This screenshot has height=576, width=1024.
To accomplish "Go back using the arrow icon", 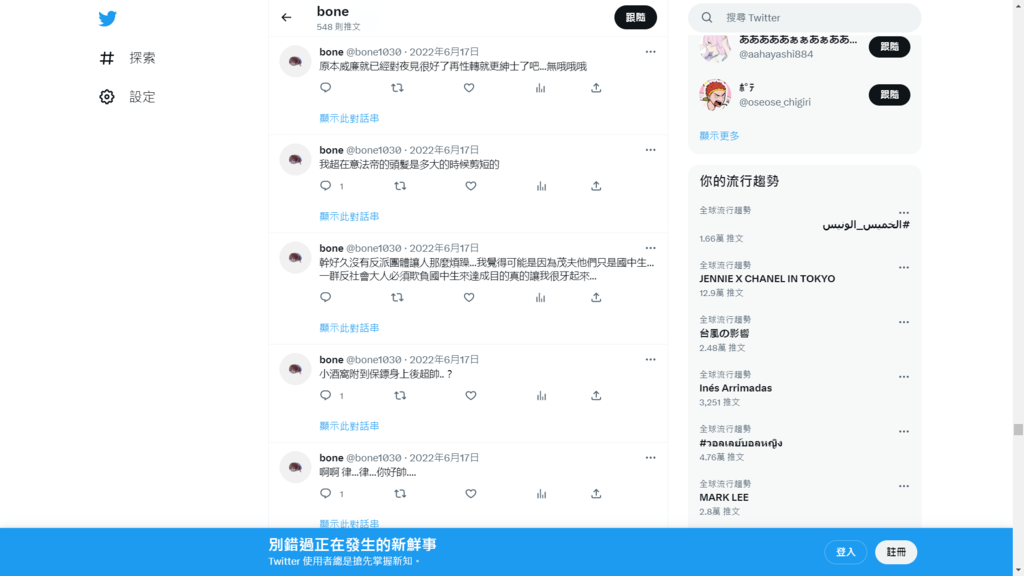I will (x=286, y=18).
